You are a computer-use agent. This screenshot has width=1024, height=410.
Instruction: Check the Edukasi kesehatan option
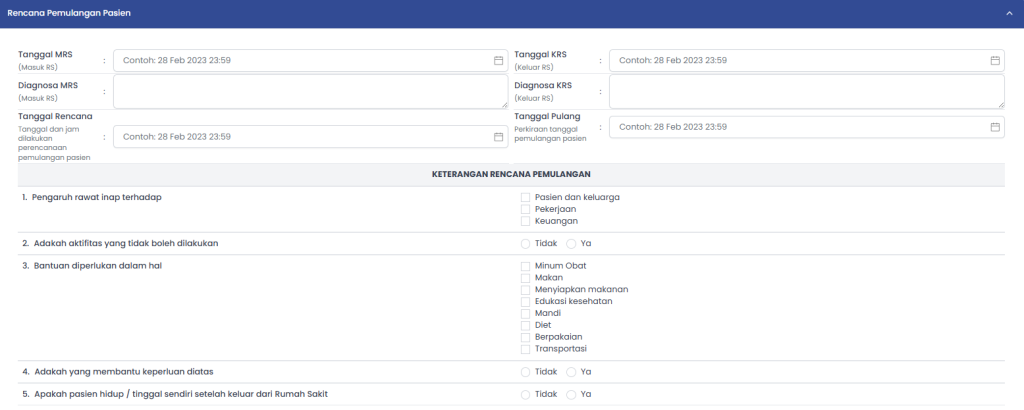[525, 301]
